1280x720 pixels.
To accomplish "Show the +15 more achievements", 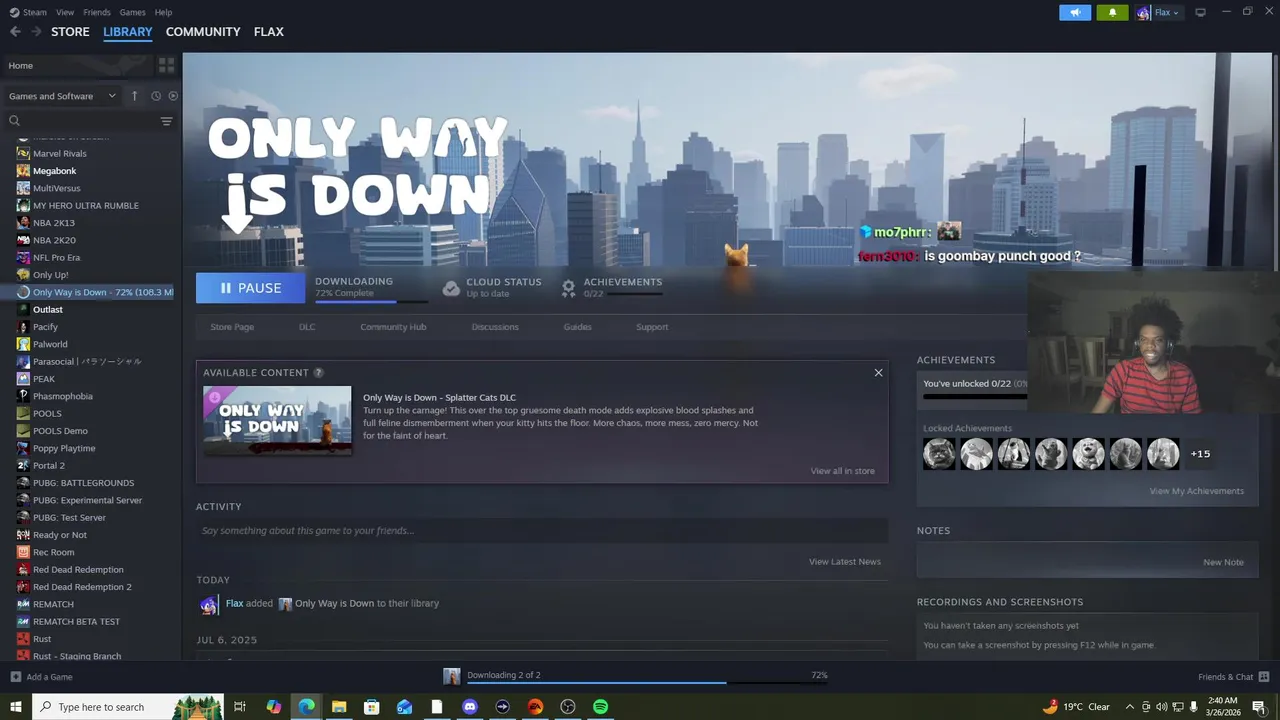I will pyautogui.click(x=1200, y=454).
